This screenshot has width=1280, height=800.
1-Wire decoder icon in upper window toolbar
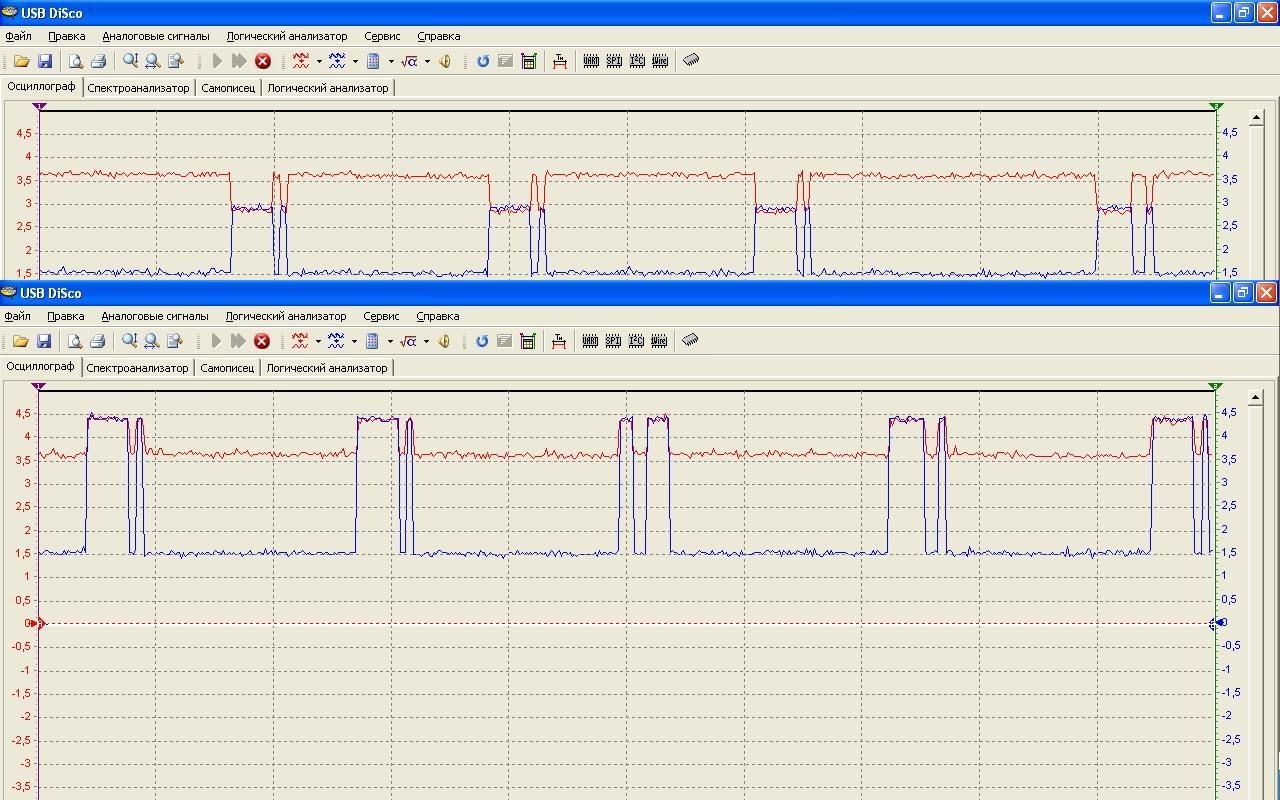click(x=660, y=61)
